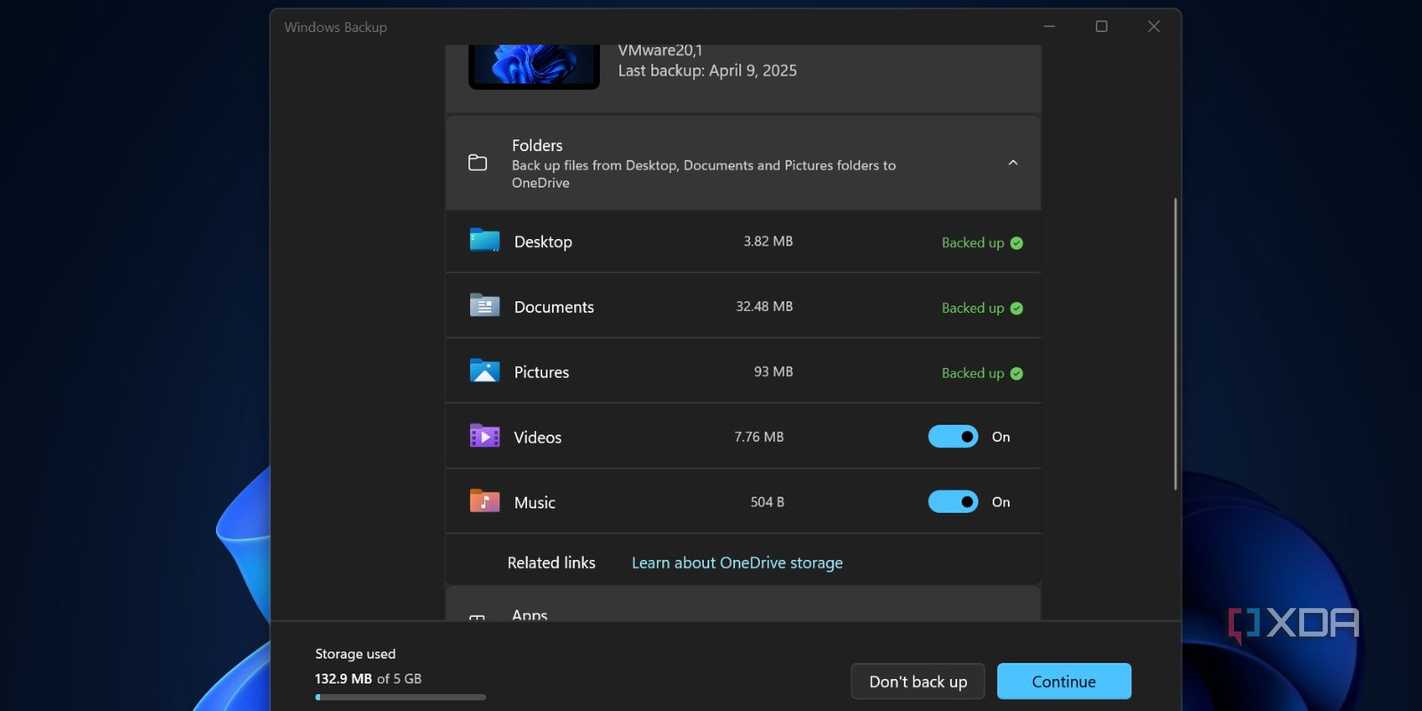Click the Storage used label
Image resolution: width=1422 pixels, height=711 pixels.
click(355, 654)
